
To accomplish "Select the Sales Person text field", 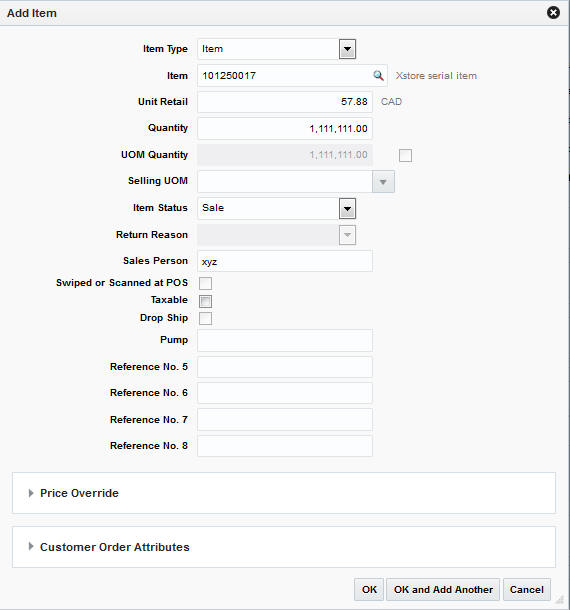I will pyautogui.click(x=285, y=261).
